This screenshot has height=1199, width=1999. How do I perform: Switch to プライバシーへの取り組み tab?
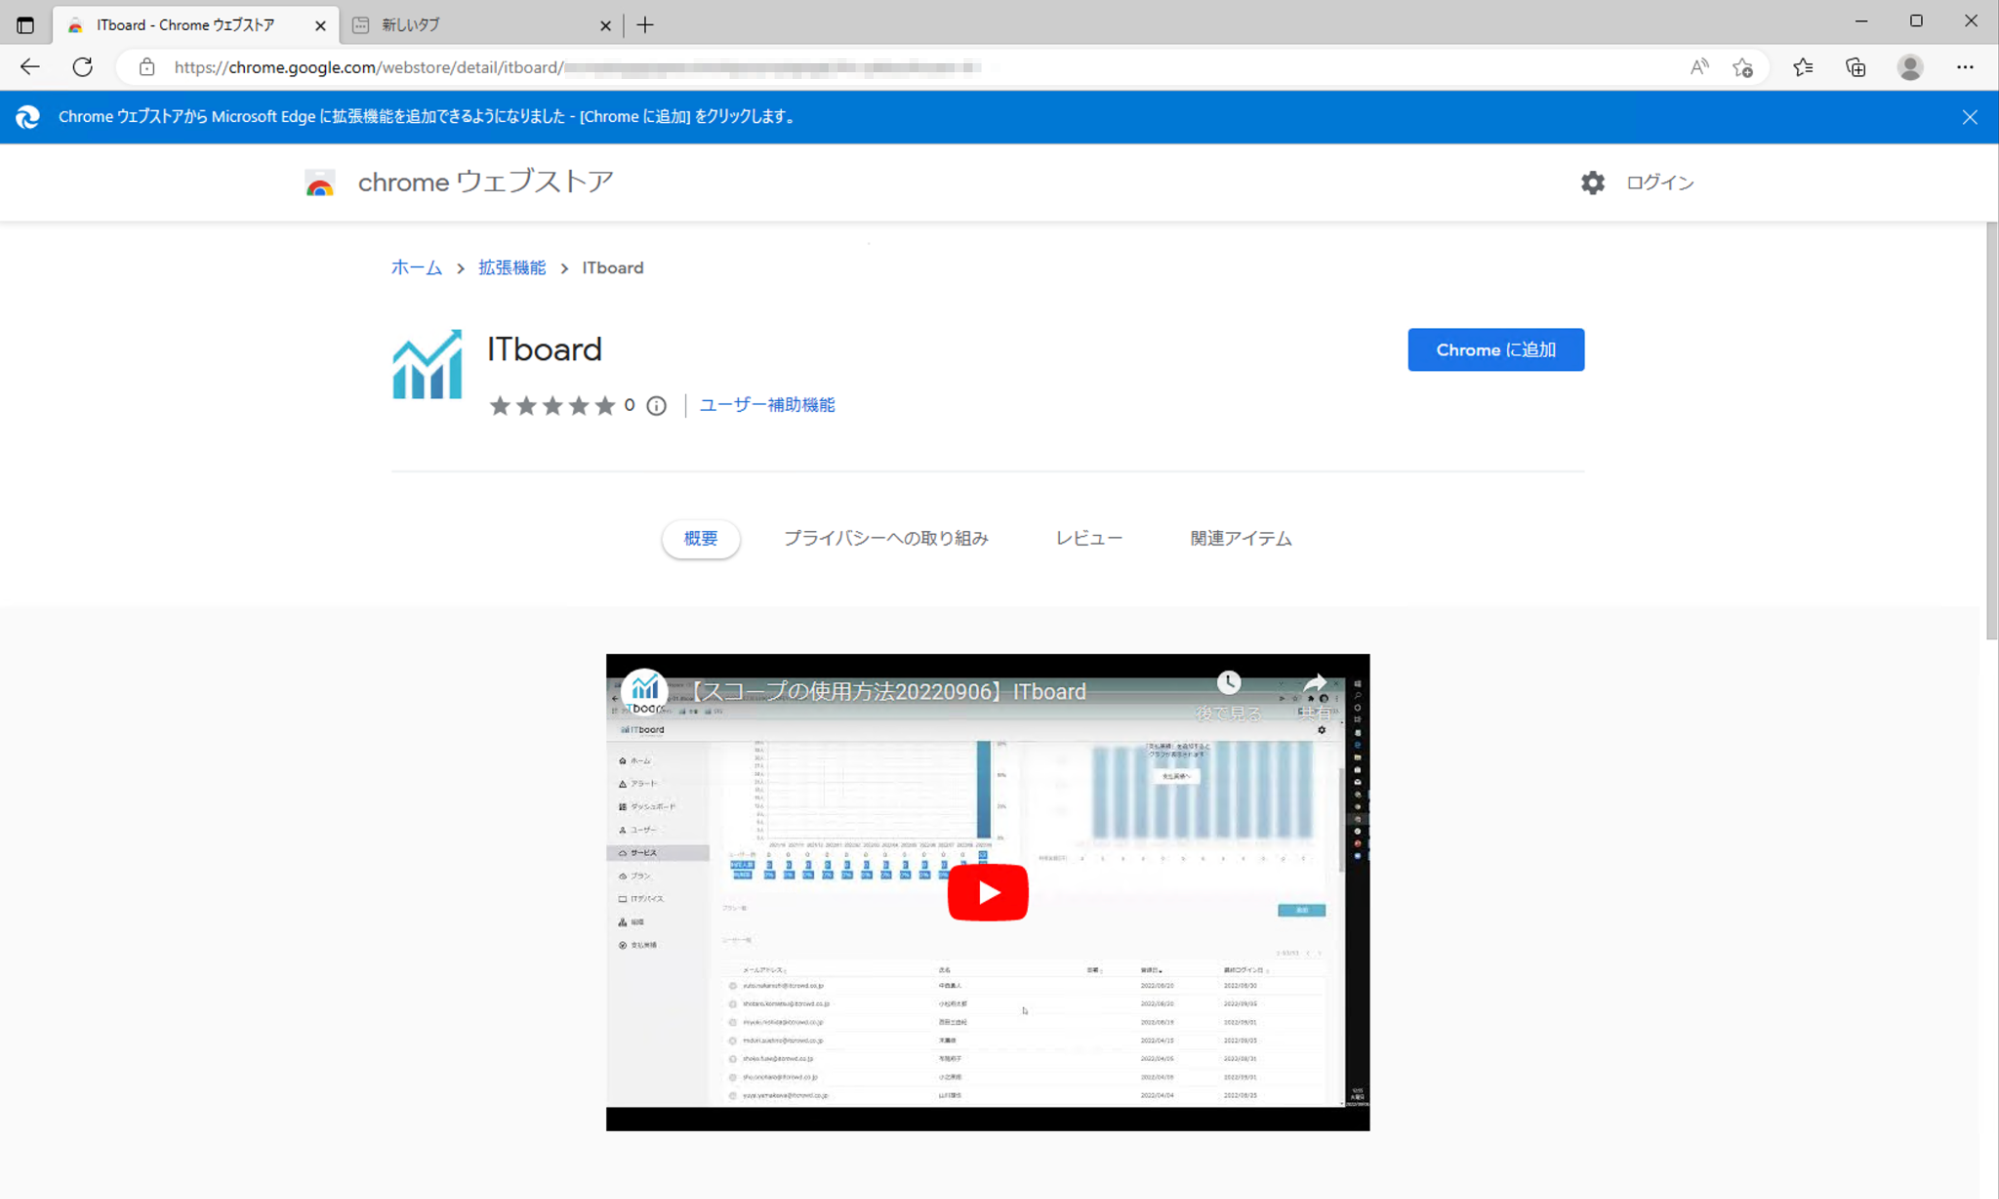coord(885,538)
